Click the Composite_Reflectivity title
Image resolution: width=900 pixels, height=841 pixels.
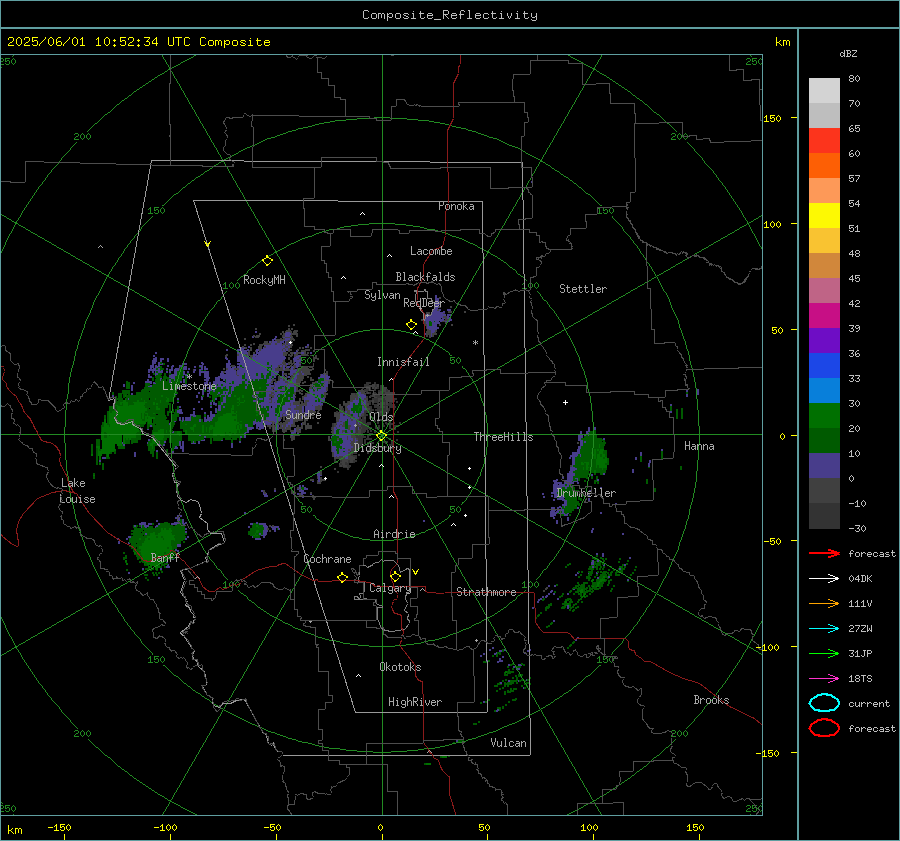click(450, 15)
